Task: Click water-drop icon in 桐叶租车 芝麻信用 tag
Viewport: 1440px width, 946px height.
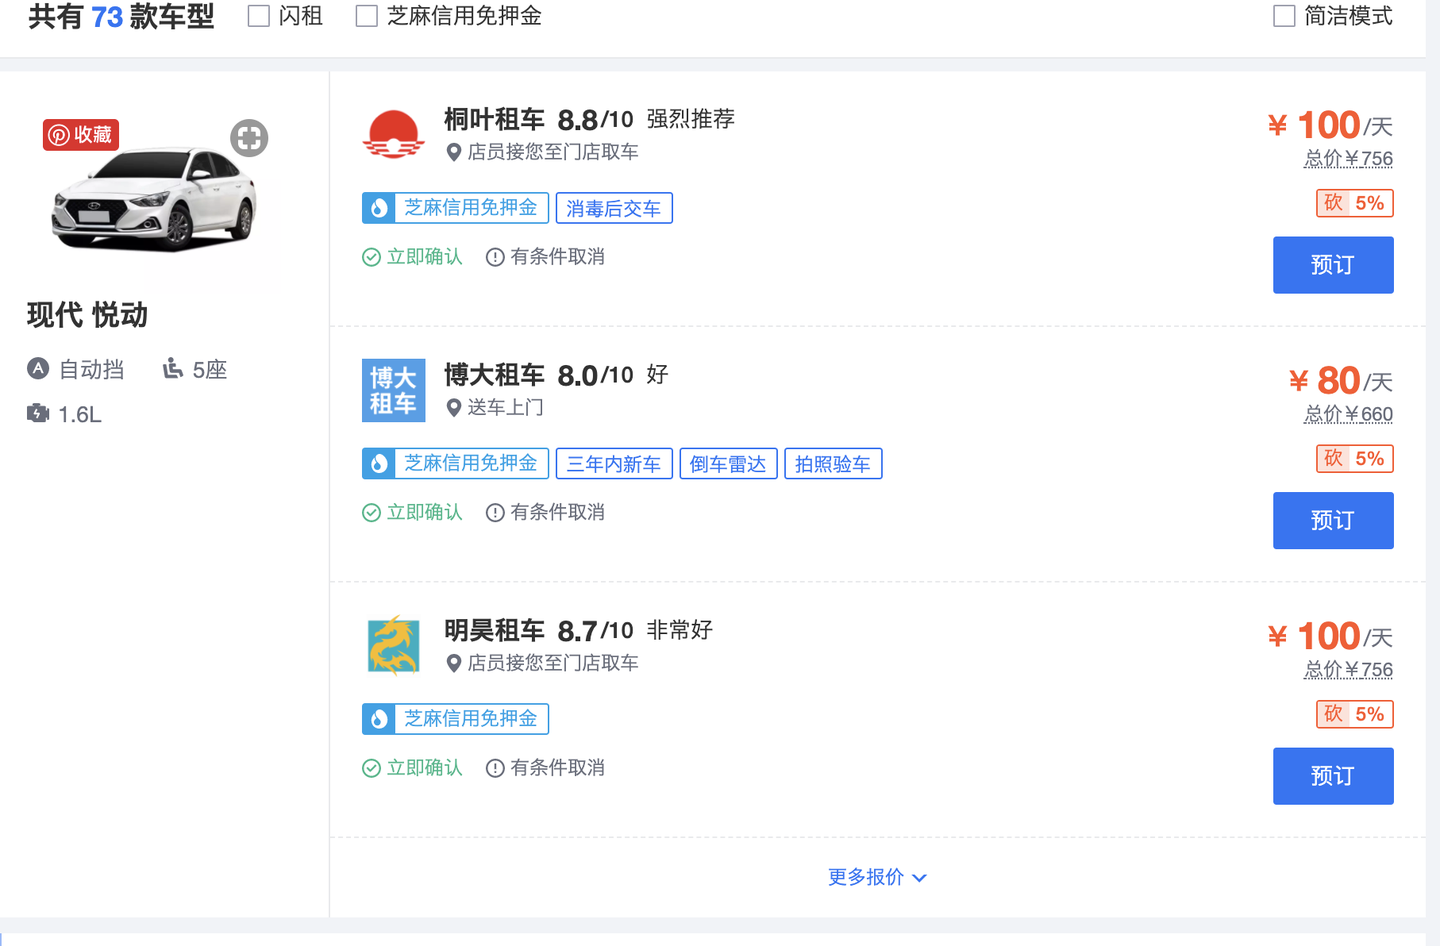Action: [x=378, y=208]
